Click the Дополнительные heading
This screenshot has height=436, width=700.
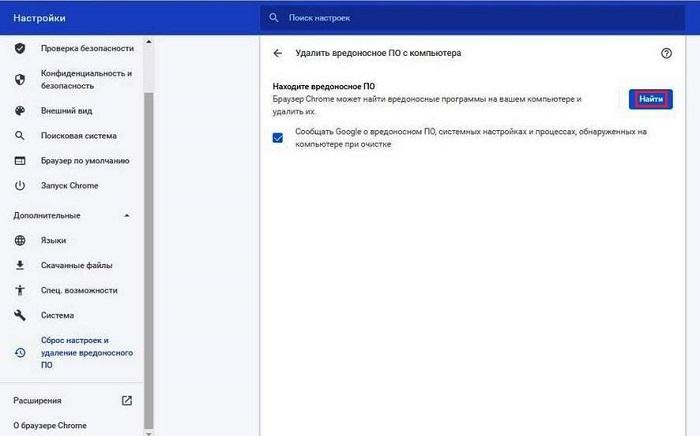pyautogui.click(x=47, y=216)
